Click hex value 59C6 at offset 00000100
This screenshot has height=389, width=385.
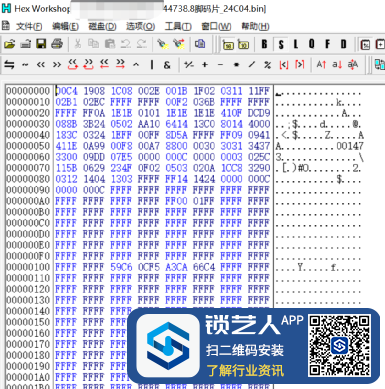click(x=121, y=267)
